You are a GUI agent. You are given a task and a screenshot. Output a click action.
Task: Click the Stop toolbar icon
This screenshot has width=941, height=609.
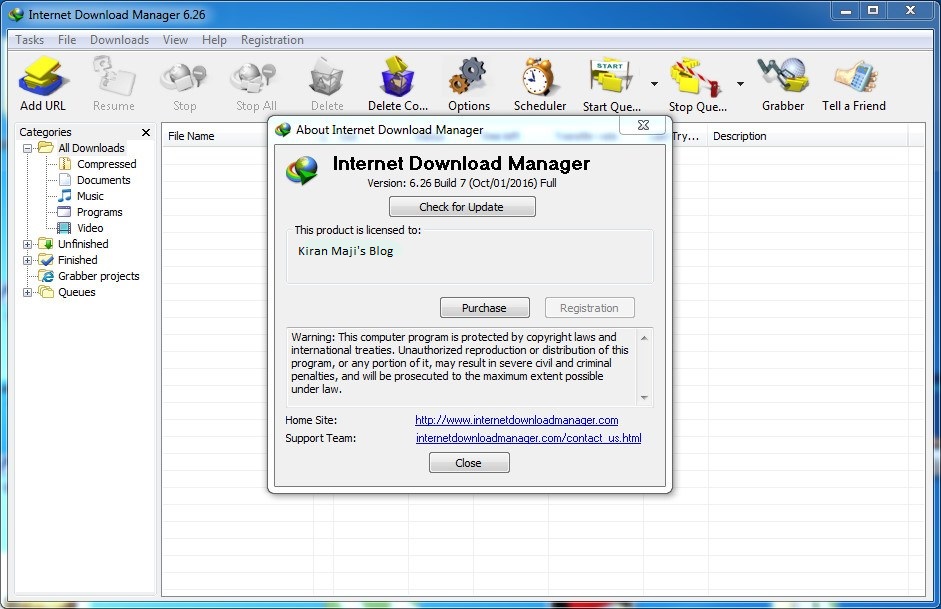(x=184, y=83)
